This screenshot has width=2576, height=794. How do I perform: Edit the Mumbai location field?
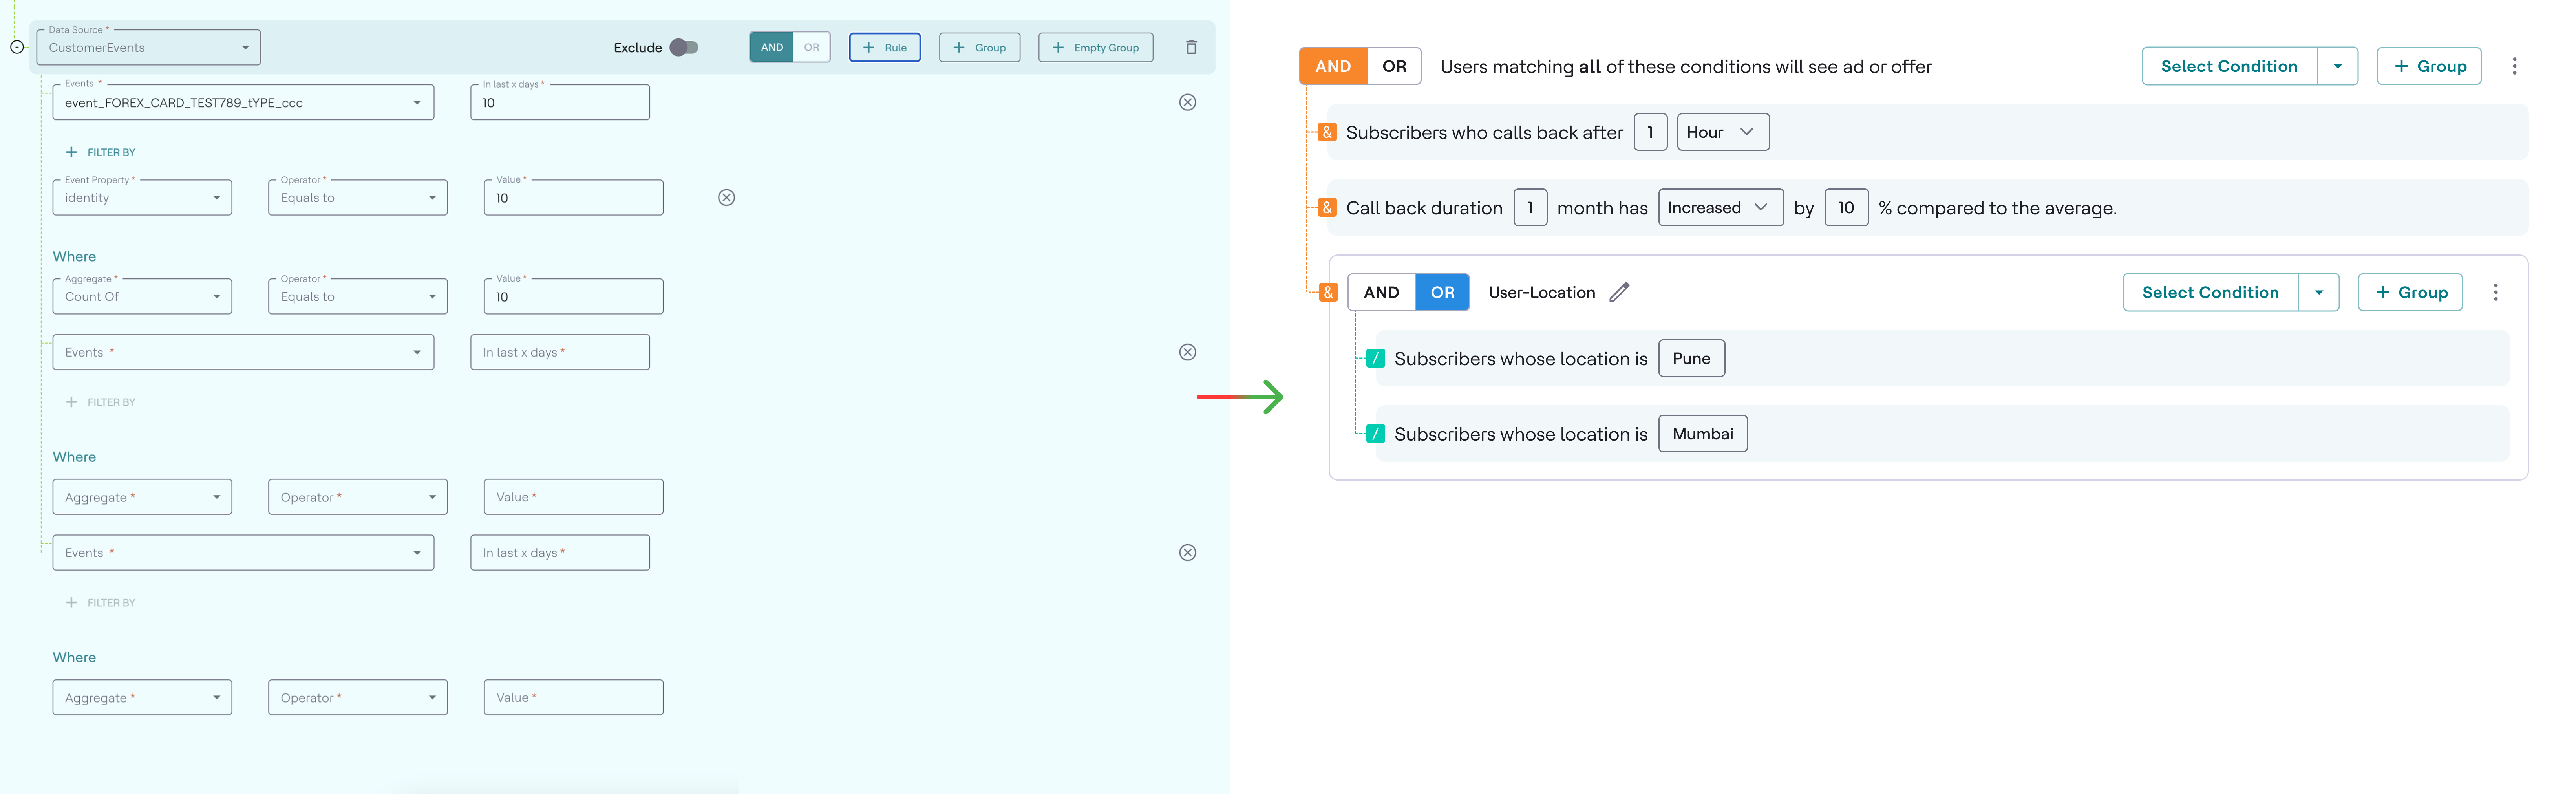1702,433
